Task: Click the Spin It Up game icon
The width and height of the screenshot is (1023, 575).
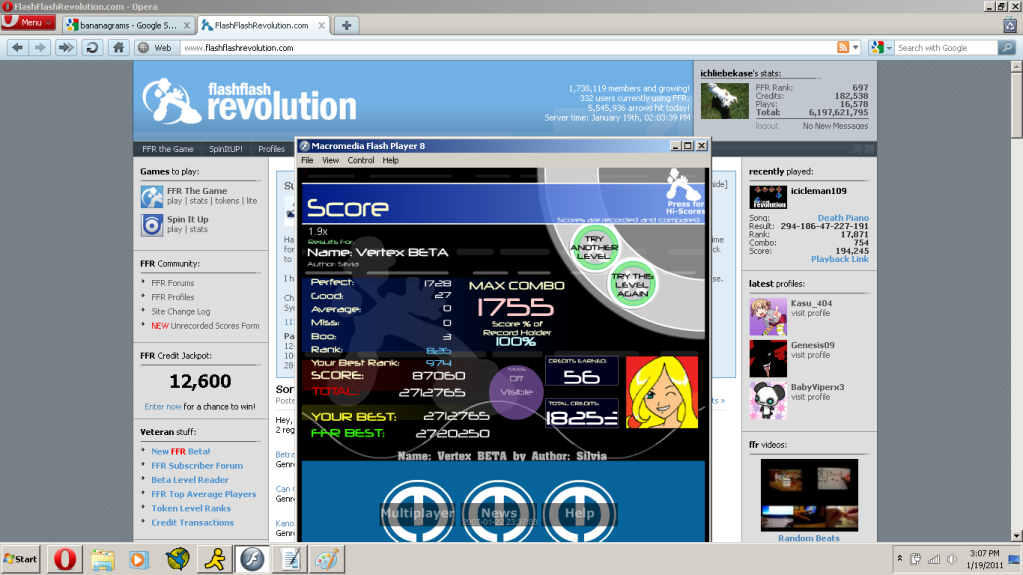Action: 152,224
